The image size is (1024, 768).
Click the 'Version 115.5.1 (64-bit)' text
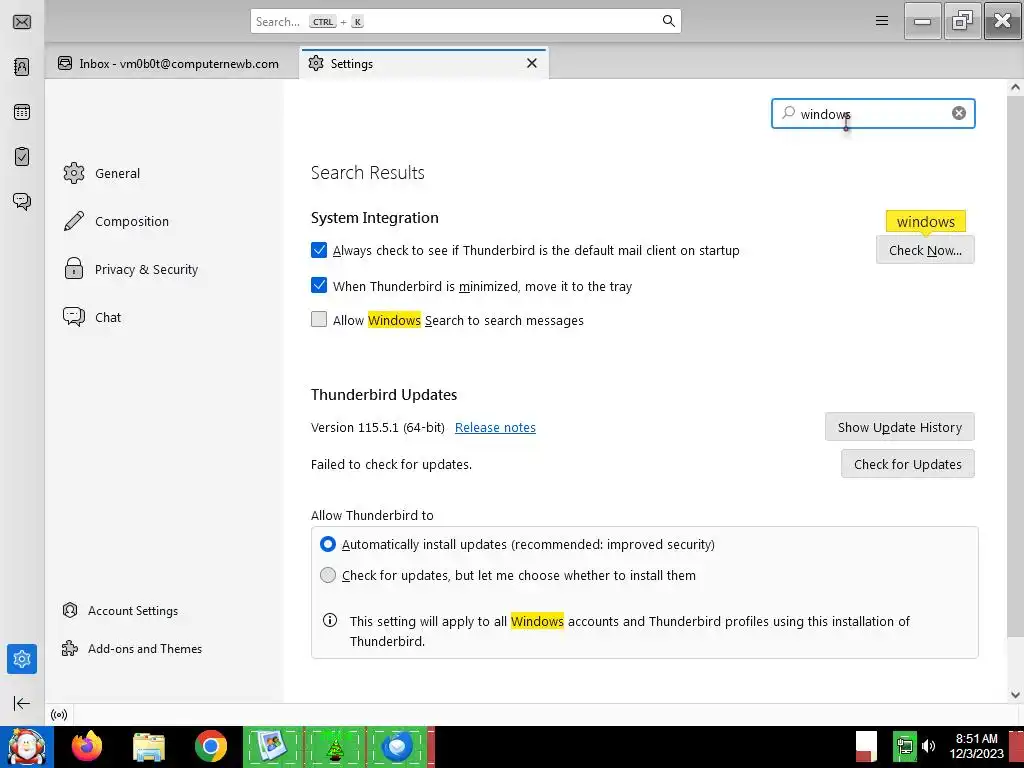[x=377, y=427]
